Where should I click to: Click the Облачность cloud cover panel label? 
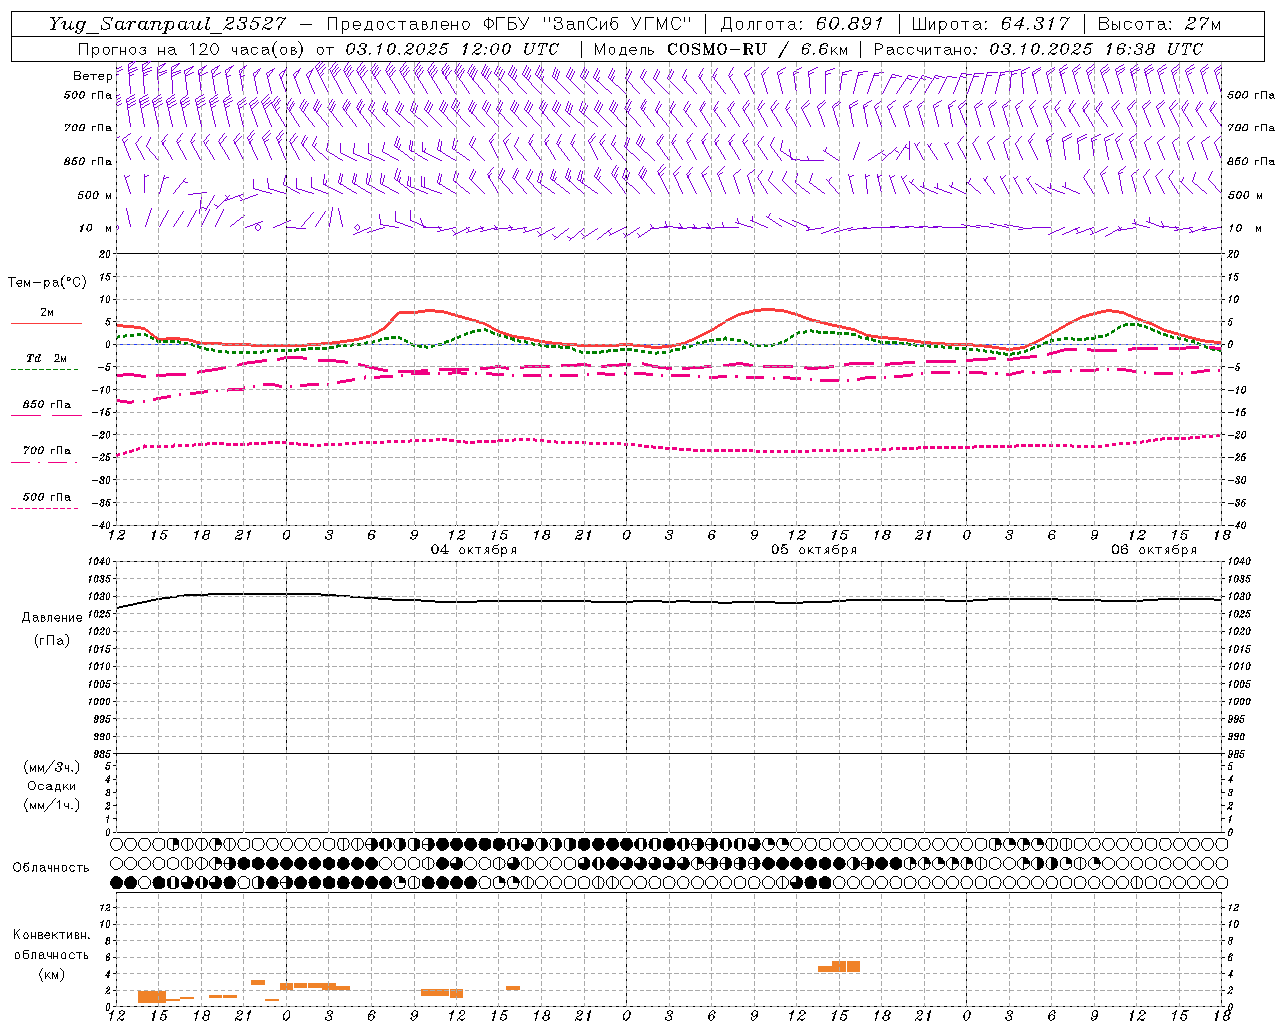51,868
